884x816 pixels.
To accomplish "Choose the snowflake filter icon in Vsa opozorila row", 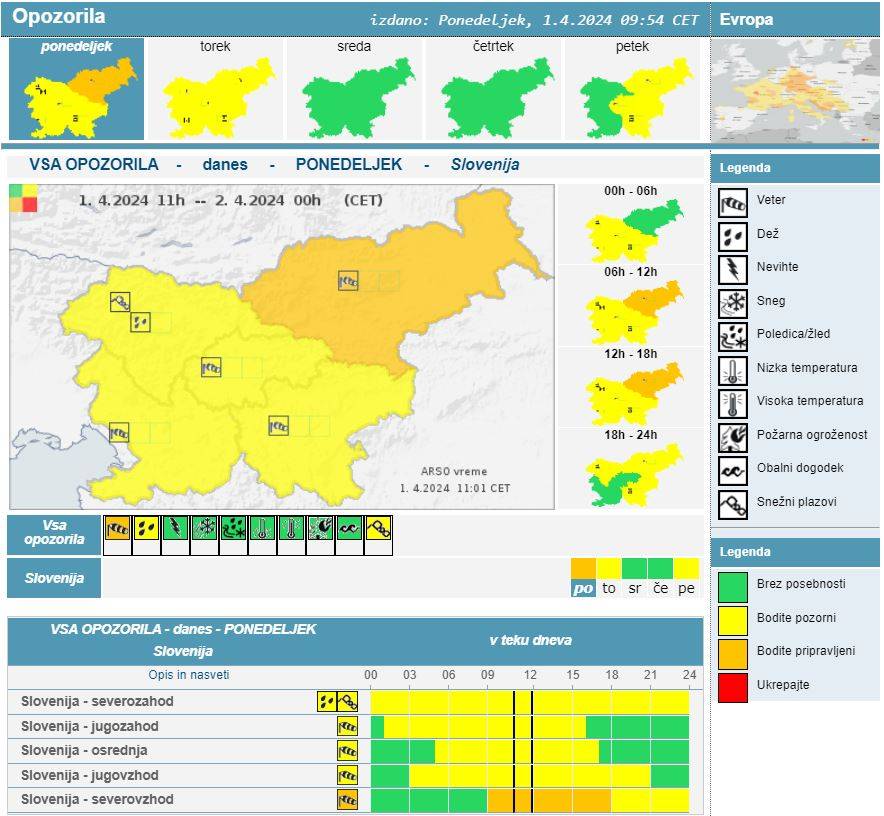I will pos(205,529).
